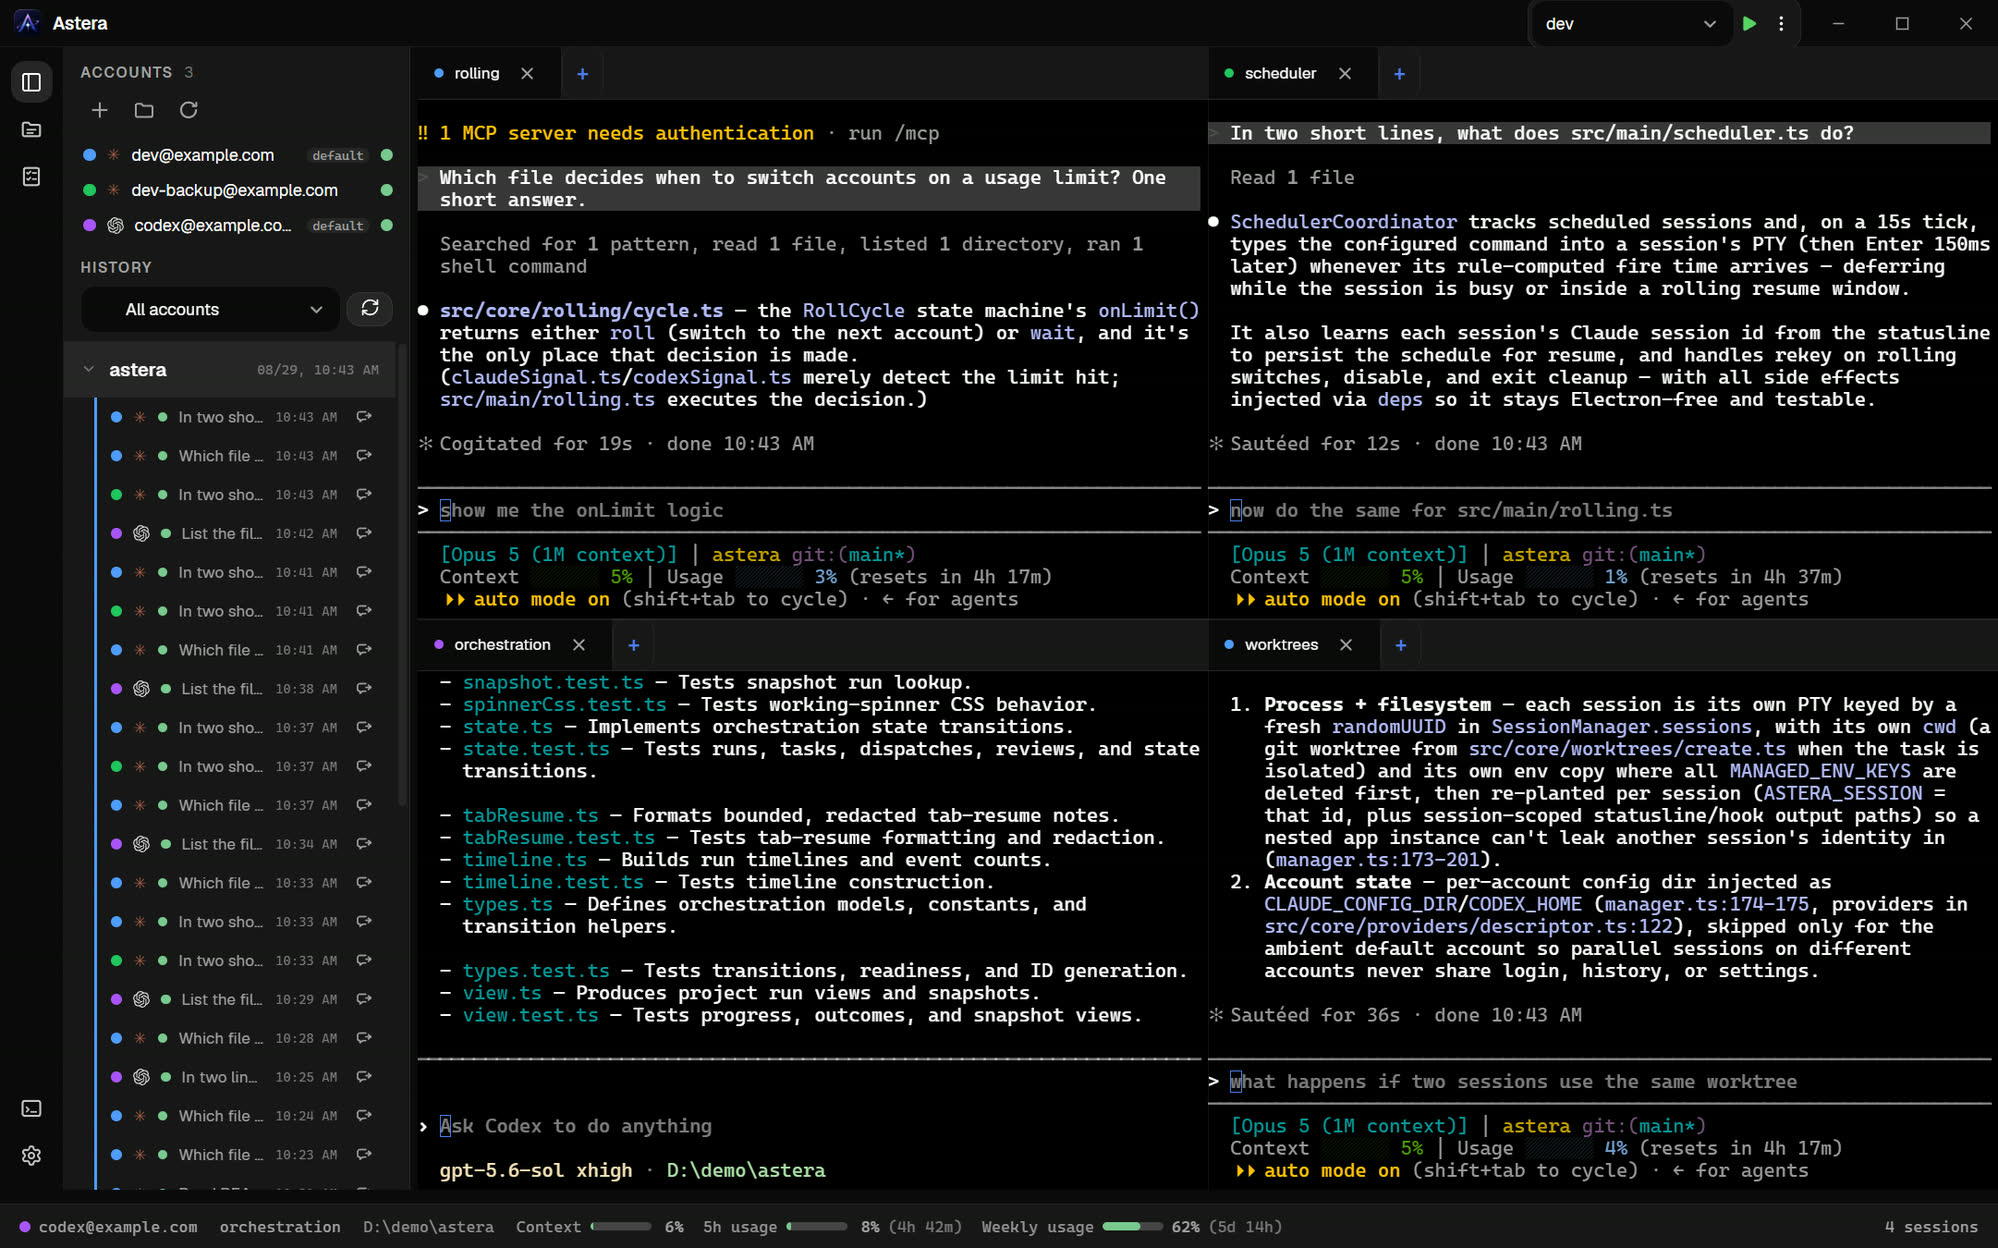Open the three-dot more menu in title bar

pos(1781,23)
